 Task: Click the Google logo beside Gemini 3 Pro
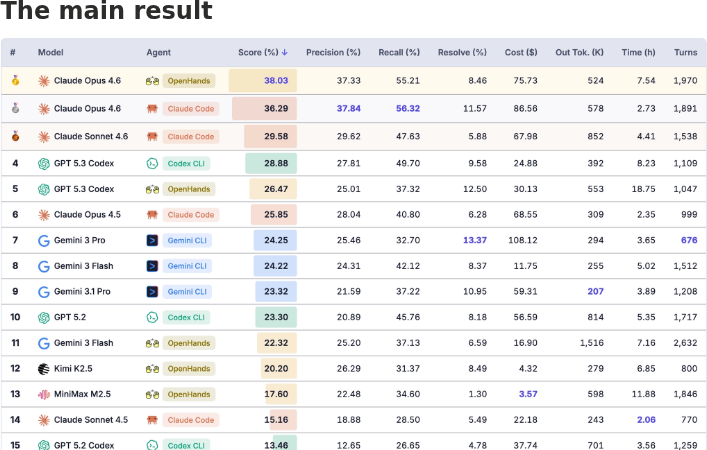(x=44, y=240)
